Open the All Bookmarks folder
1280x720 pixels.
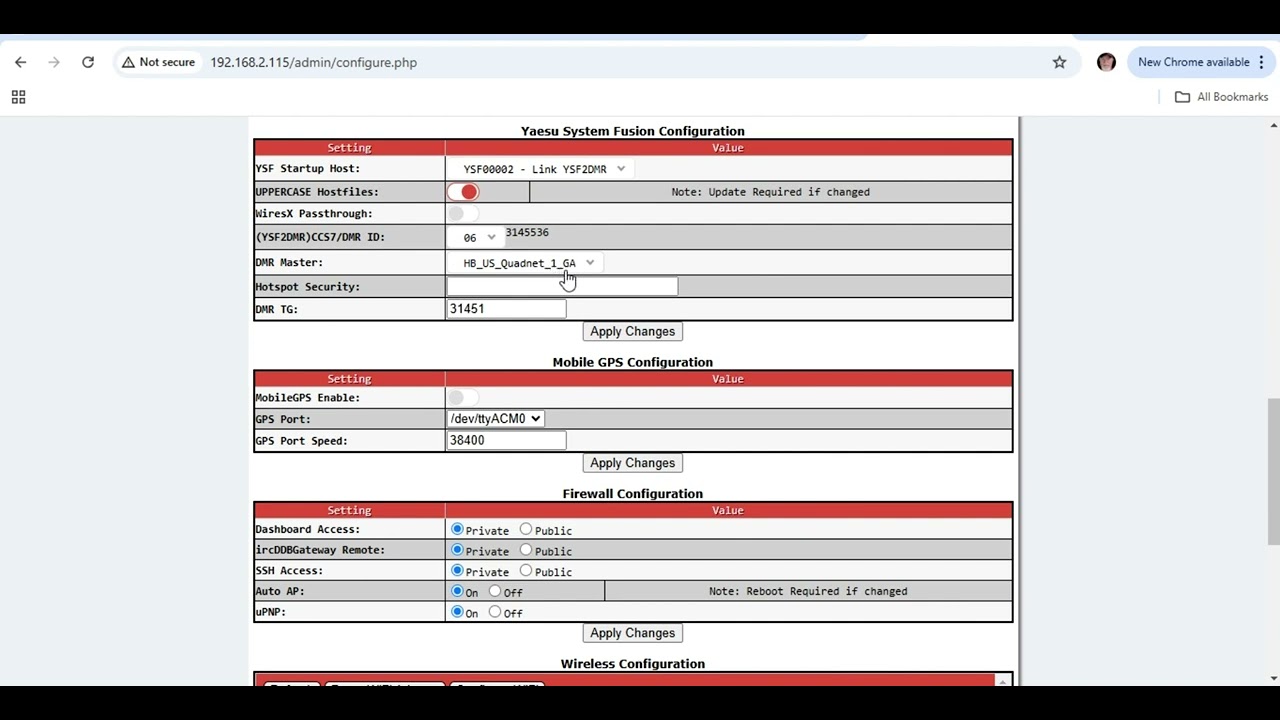pos(1221,97)
